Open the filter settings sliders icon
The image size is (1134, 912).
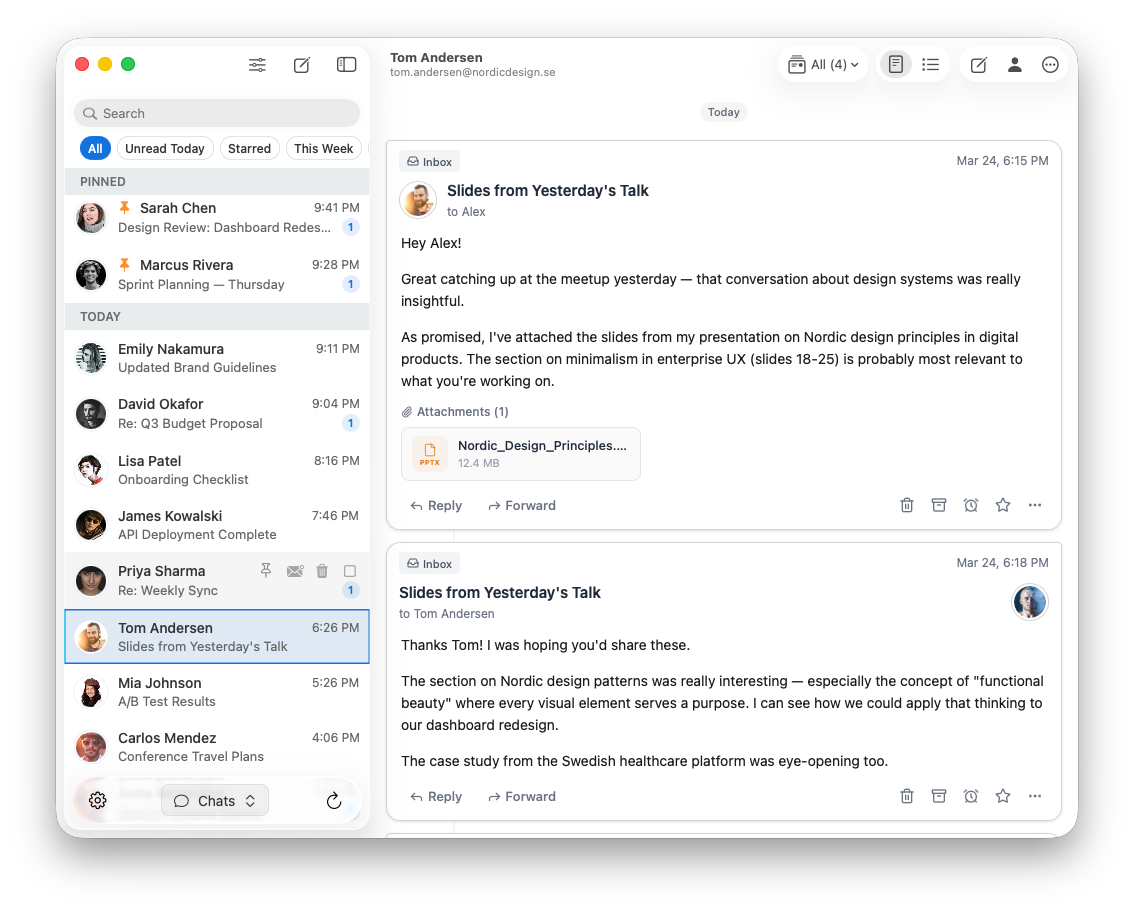tap(257, 64)
